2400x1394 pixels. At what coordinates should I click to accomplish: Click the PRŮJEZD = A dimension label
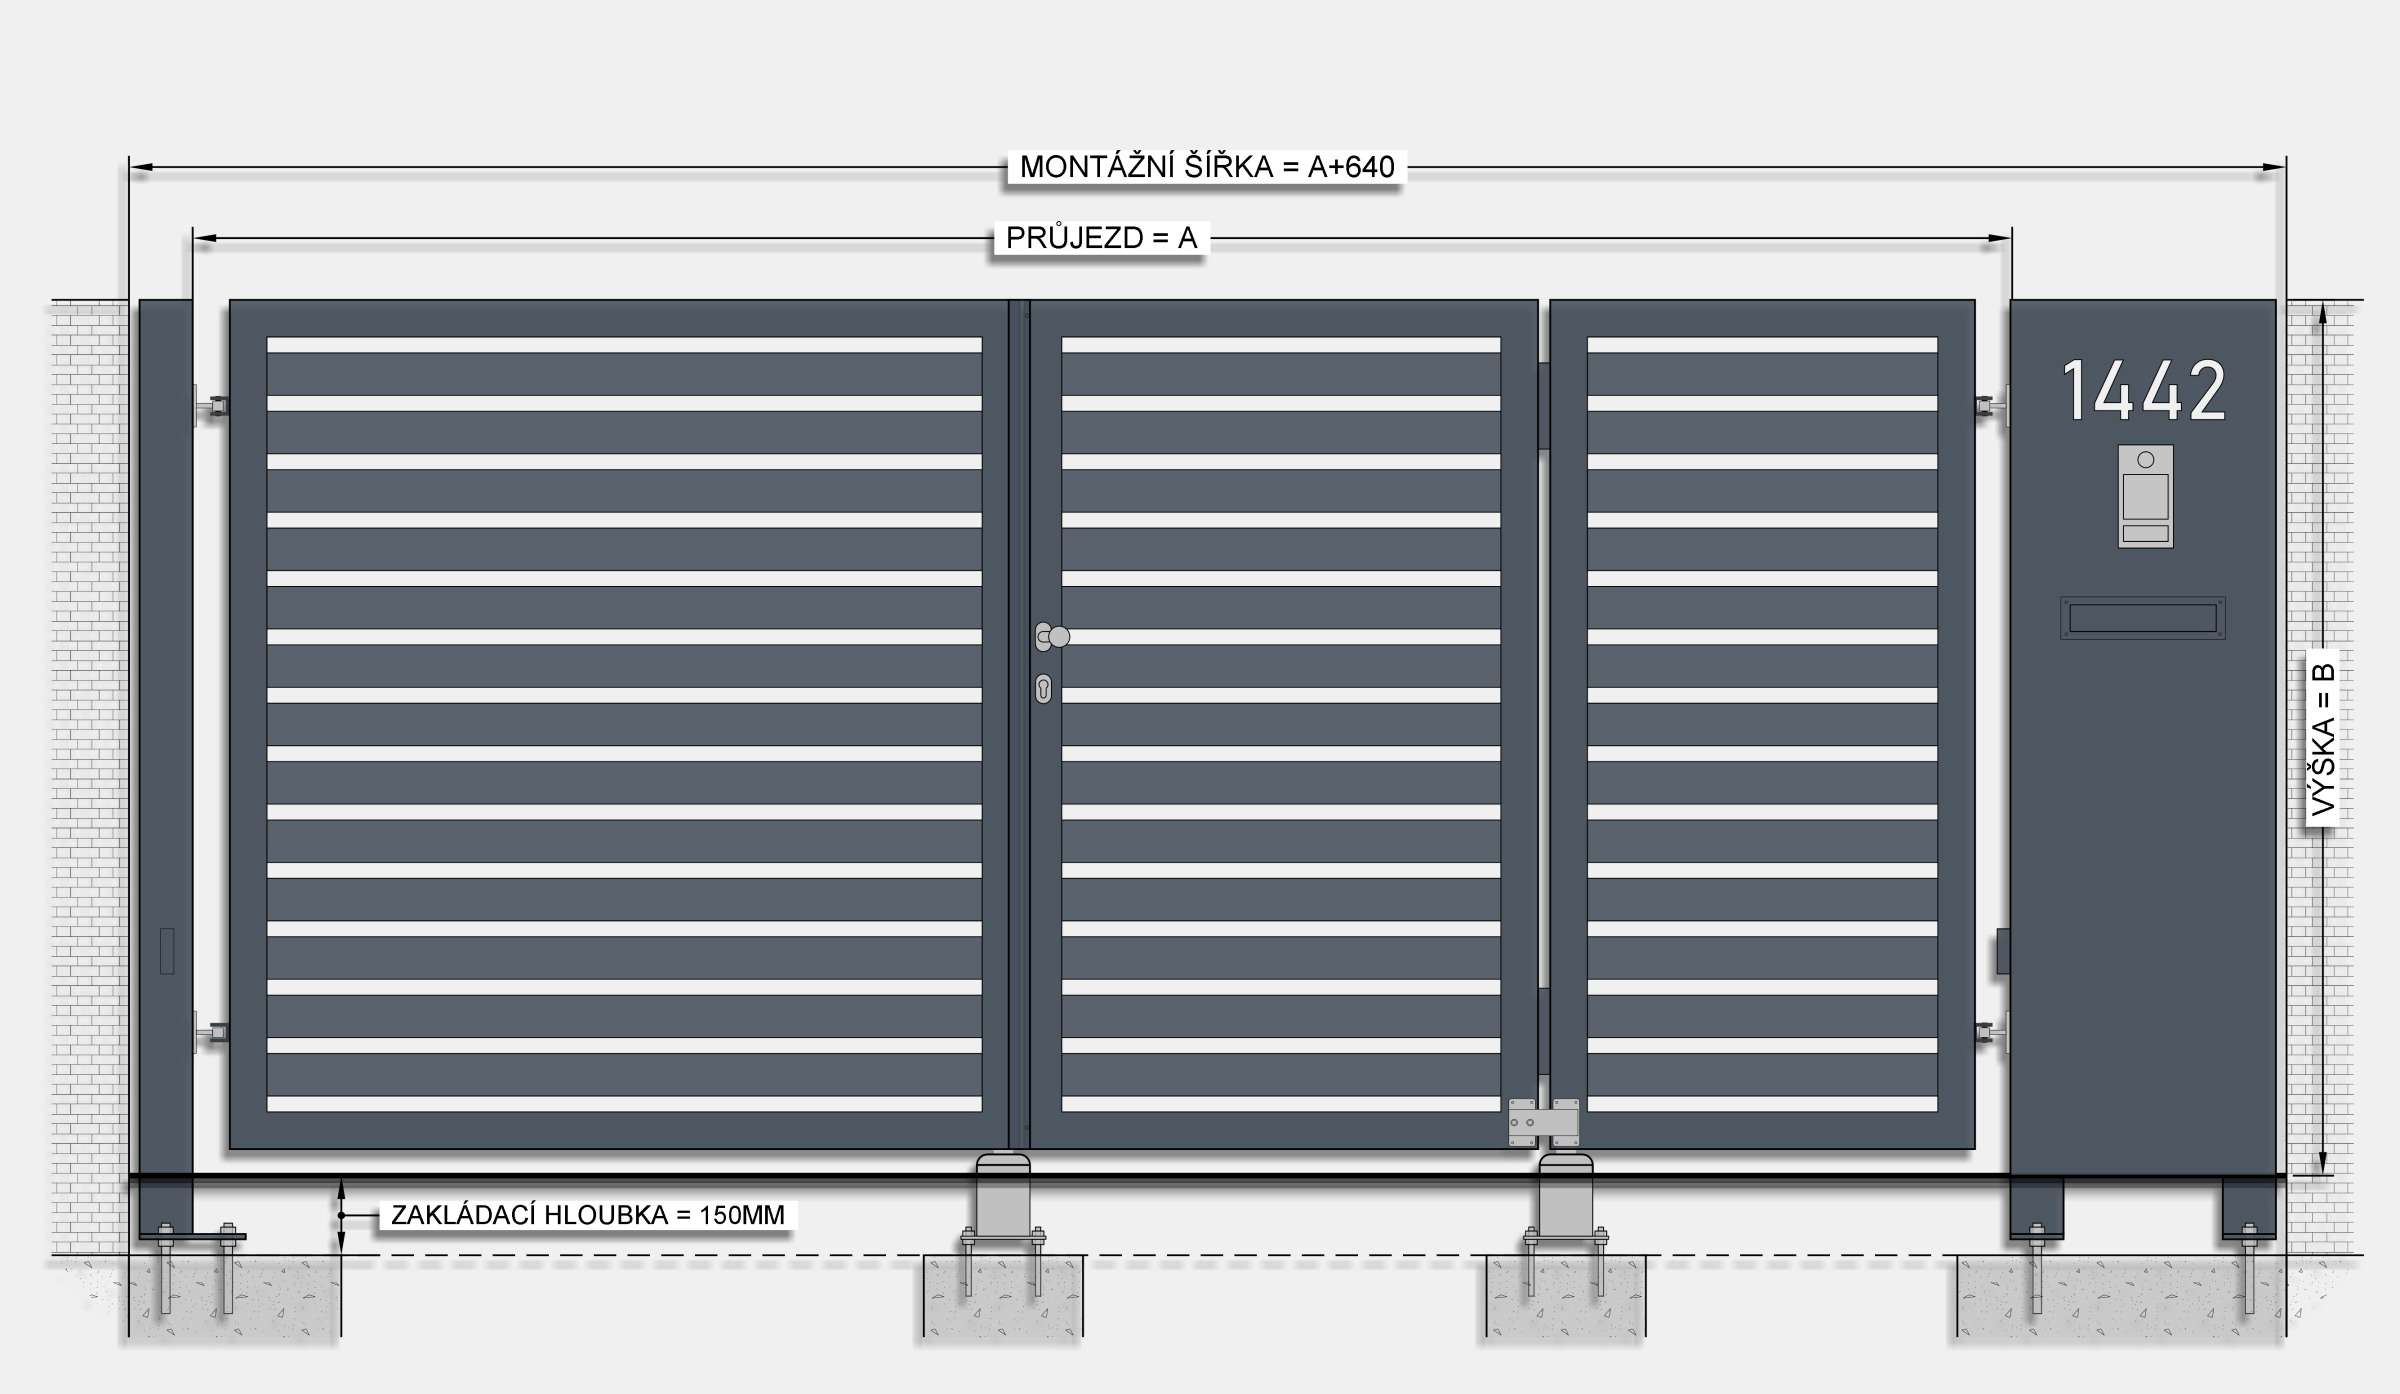coord(1100,238)
